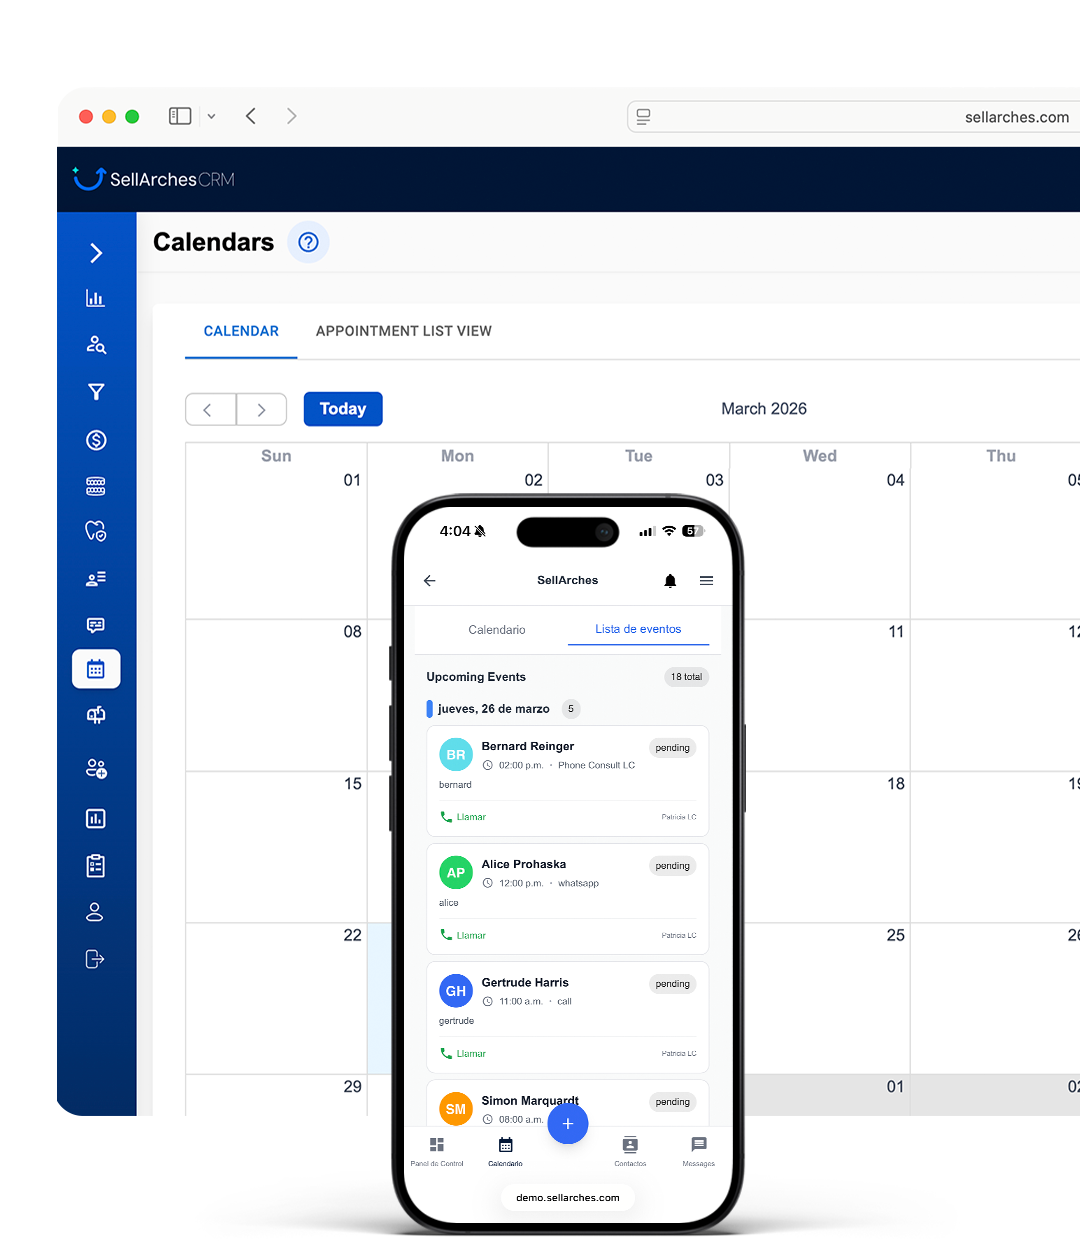The width and height of the screenshot is (1080, 1260).
Task: Switch to Calendario tab on phone
Action: tap(497, 630)
